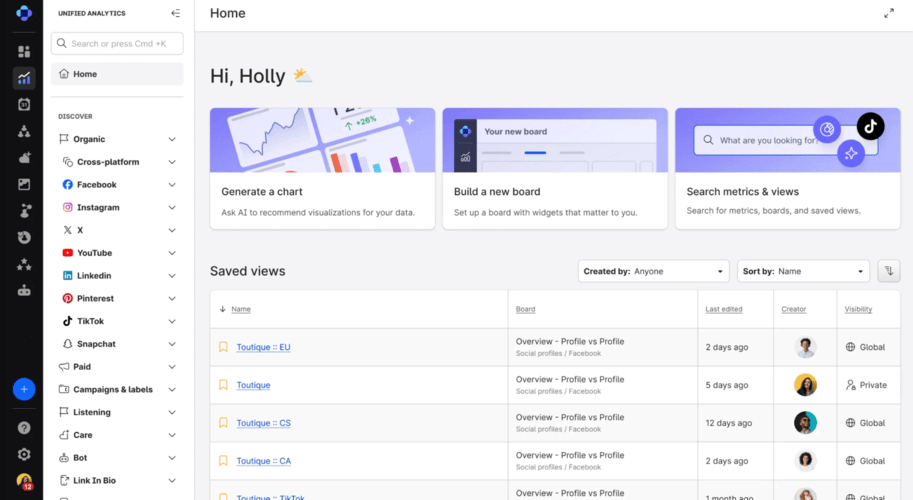Viewport: 913px width, 500px height.
Task: Sort table by Board column header
Action: pyautogui.click(x=525, y=309)
